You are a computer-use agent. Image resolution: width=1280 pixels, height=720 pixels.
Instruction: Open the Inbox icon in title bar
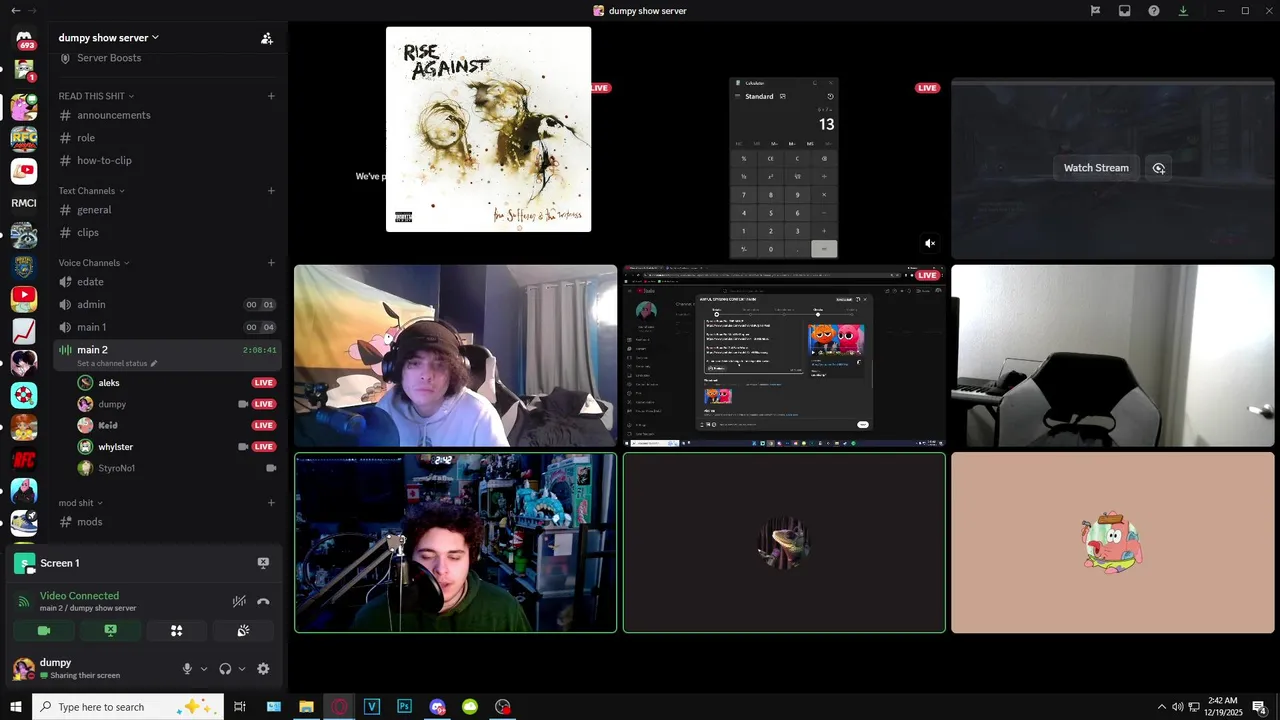(1124, 11)
